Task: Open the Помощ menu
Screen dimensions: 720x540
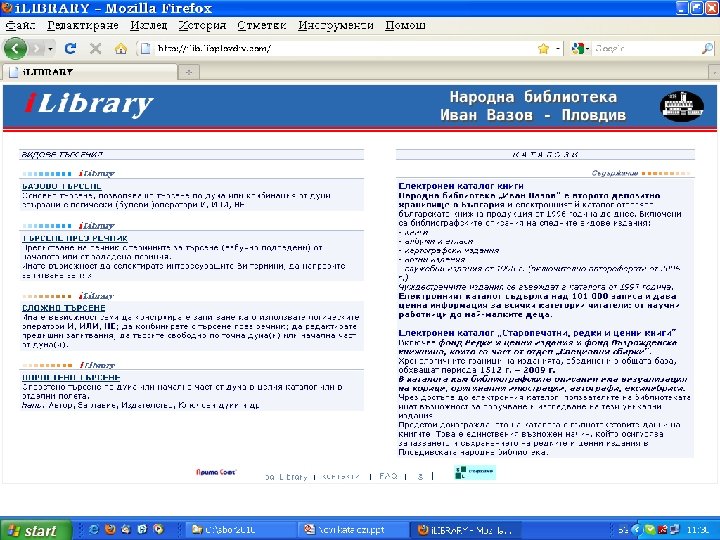Action: point(405,25)
